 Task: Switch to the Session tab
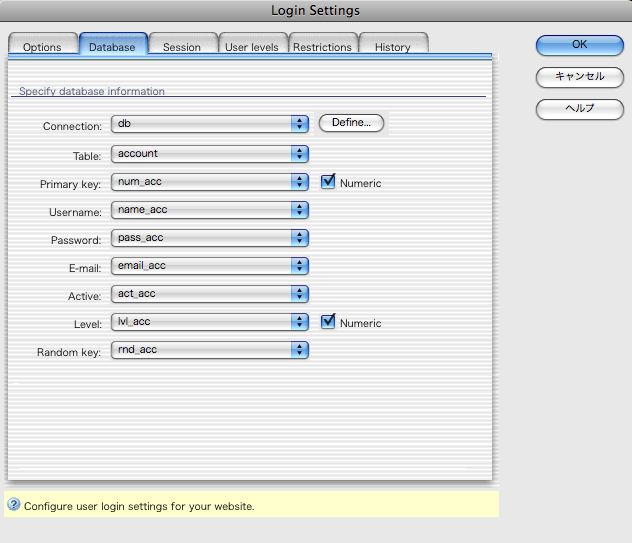[182, 47]
